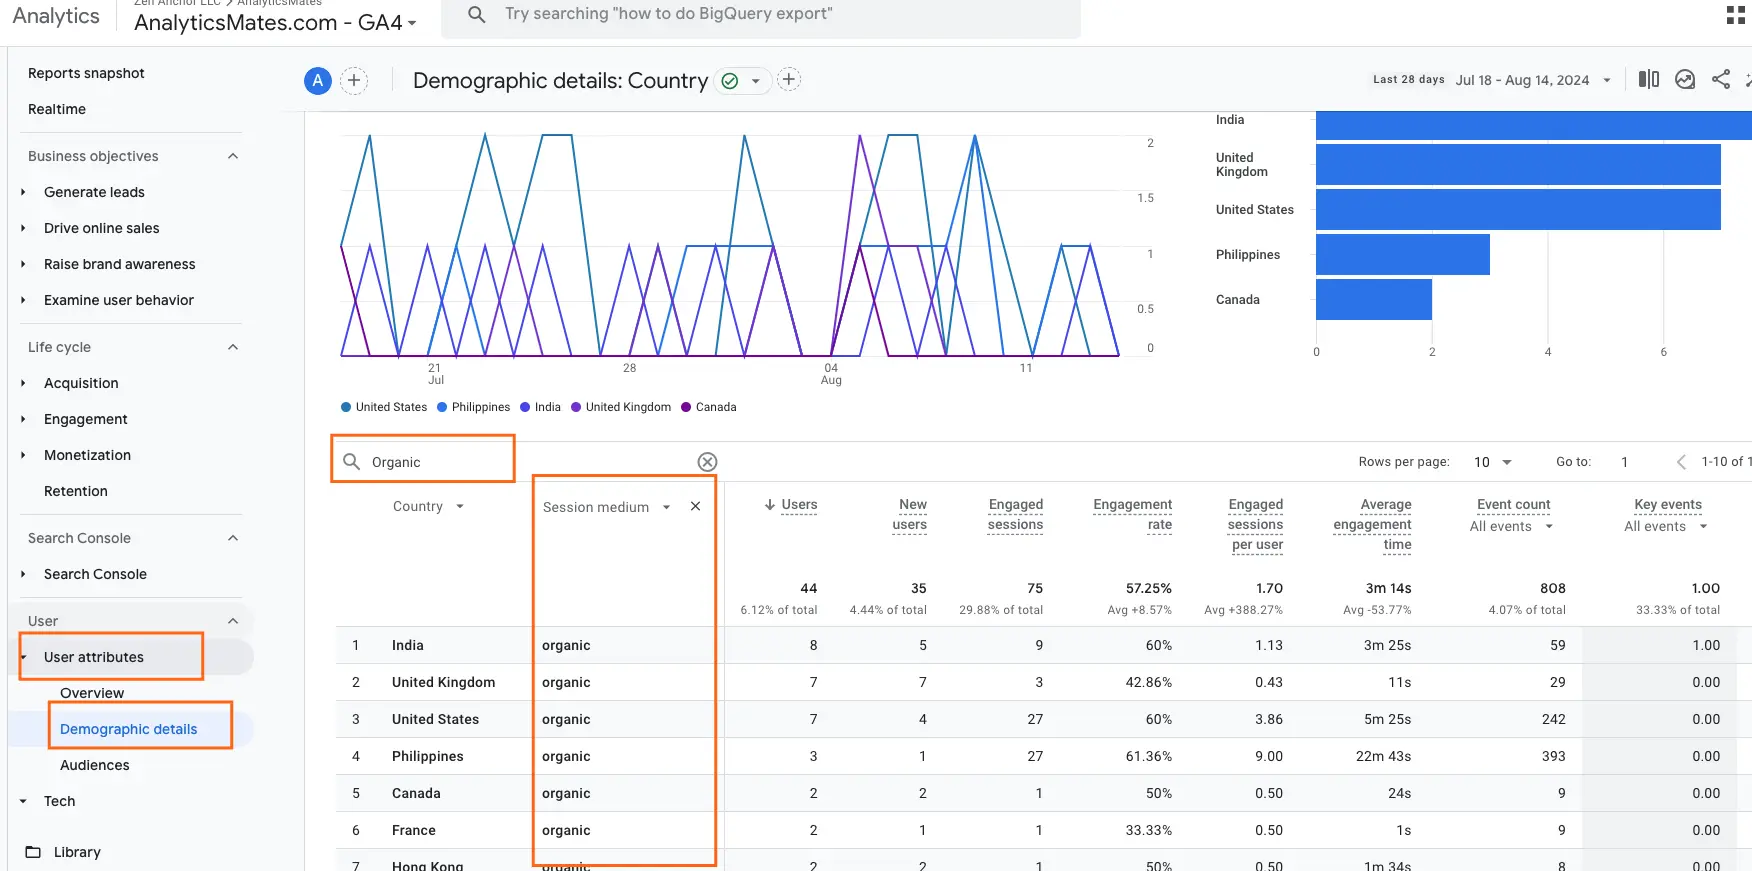1752x871 pixels.
Task: Open the Key events All events dropdown
Action: (1665, 527)
